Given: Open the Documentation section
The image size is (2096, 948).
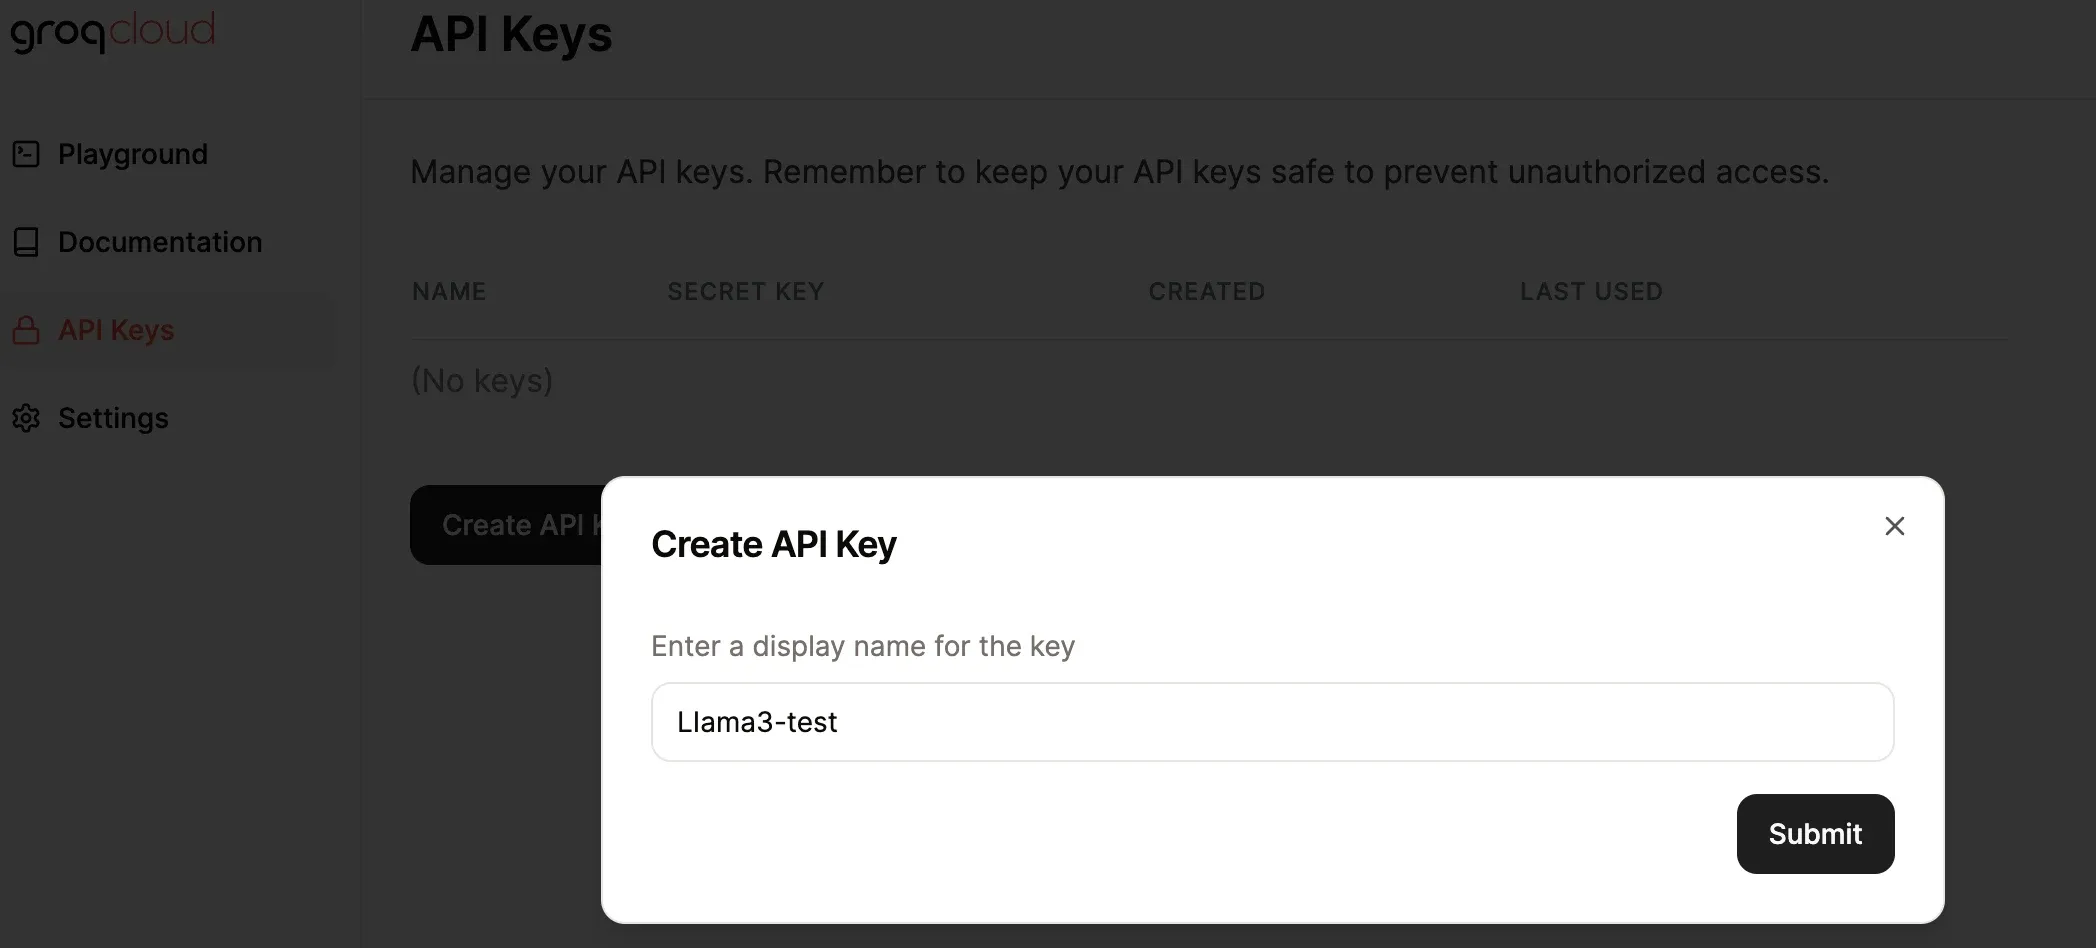Looking at the screenshot, I should (x=160, y=242).
